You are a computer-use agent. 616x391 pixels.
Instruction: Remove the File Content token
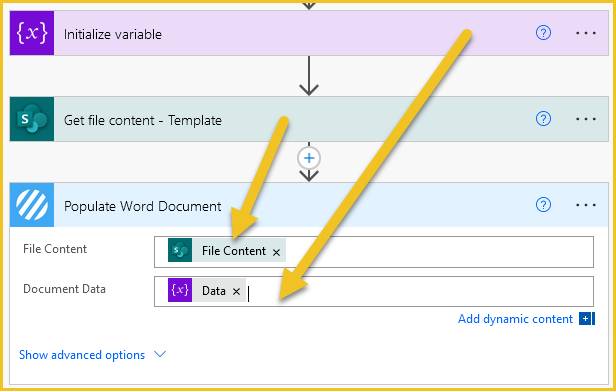pyautogui.click(x=277, y=252)
